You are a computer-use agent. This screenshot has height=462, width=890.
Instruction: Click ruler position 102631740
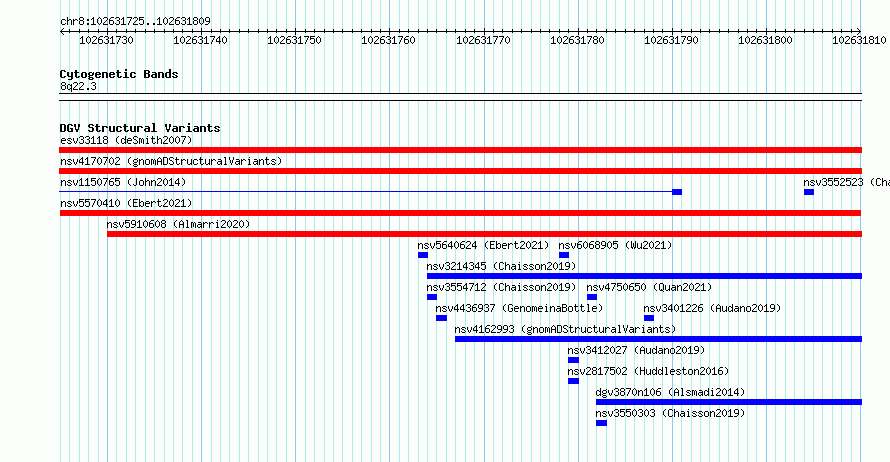click(x=200, y=40)
